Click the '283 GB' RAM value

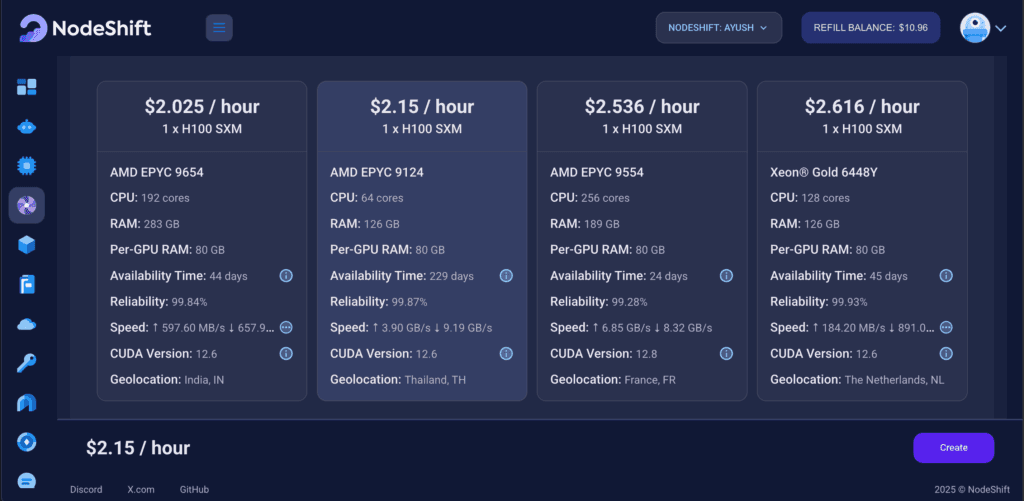click(163, 224)
